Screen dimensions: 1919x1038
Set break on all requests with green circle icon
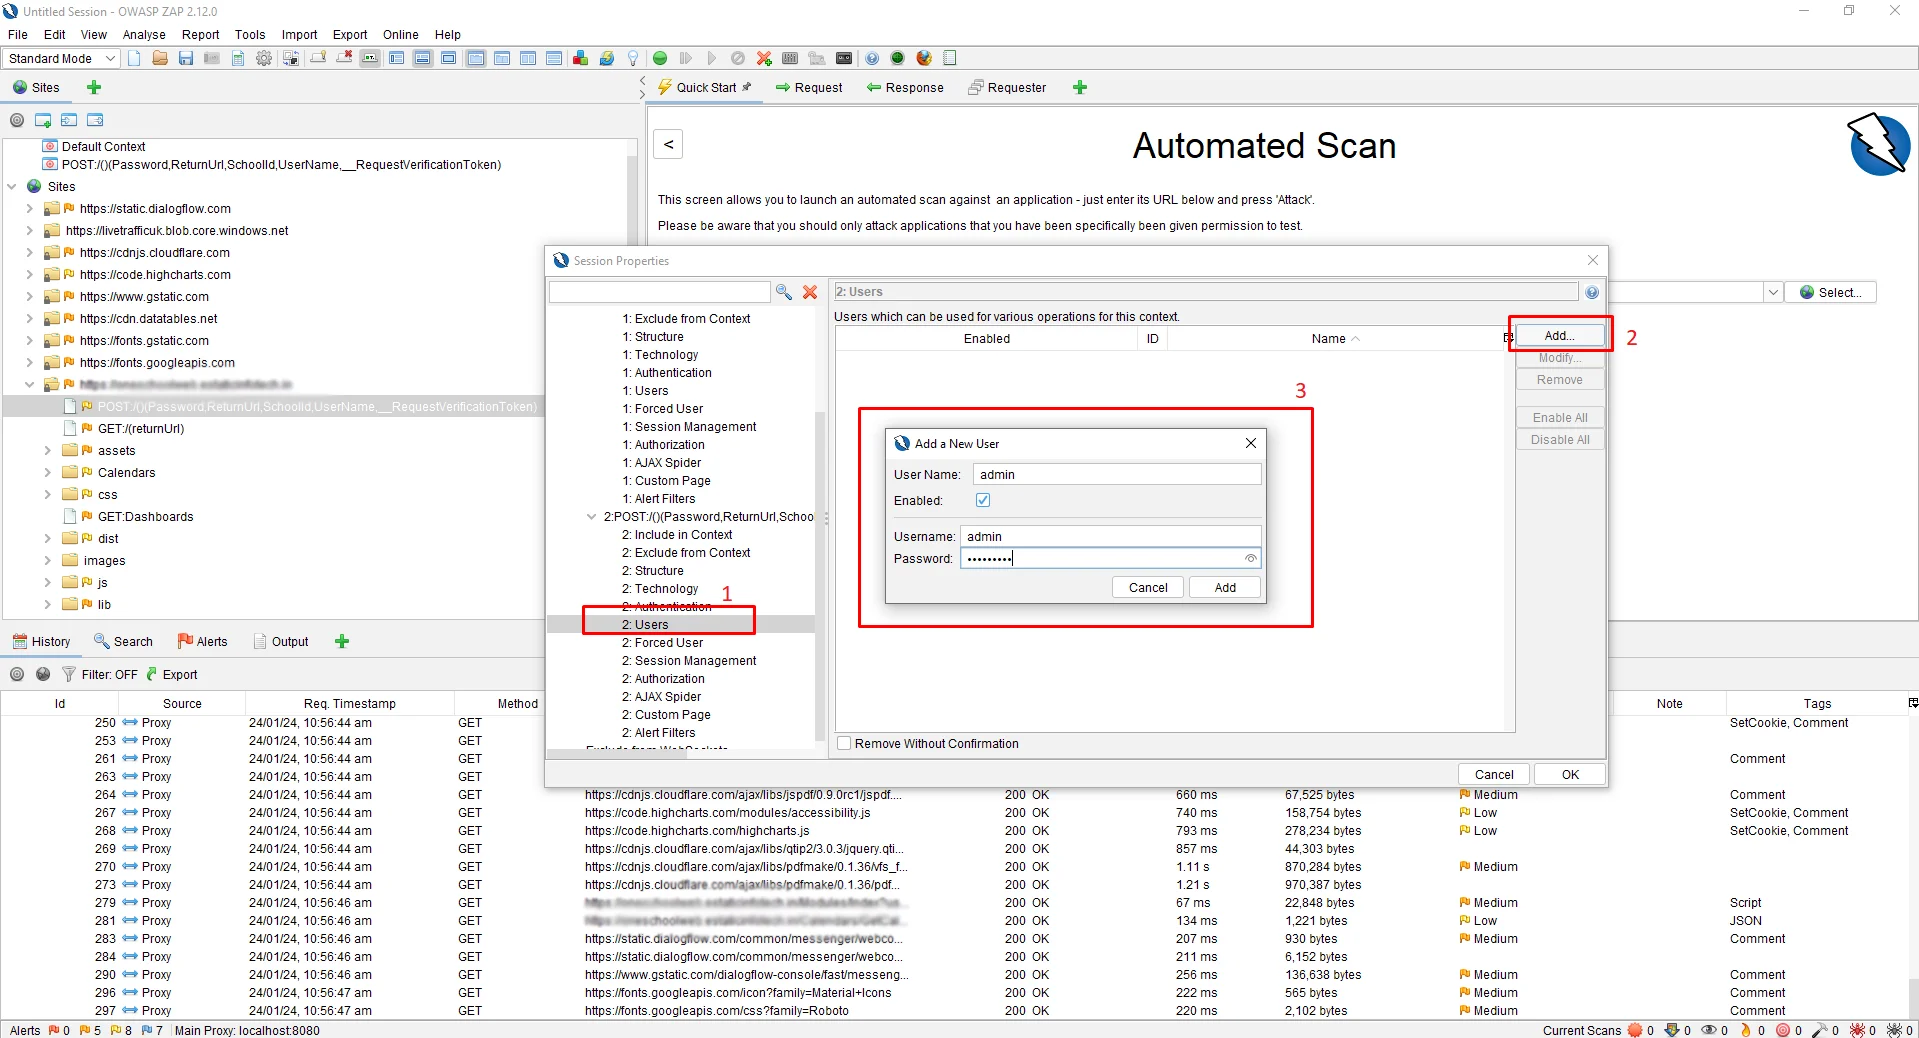coord(659,58)
